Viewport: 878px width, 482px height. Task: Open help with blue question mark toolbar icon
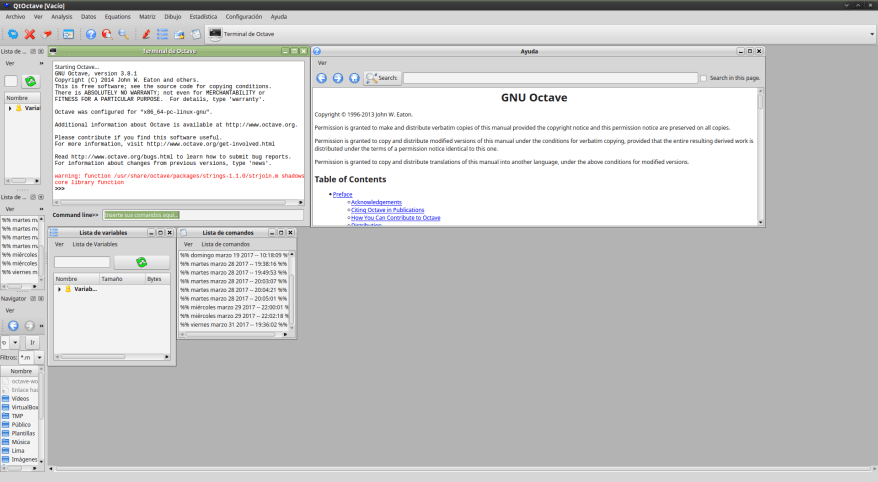(91, 34)
